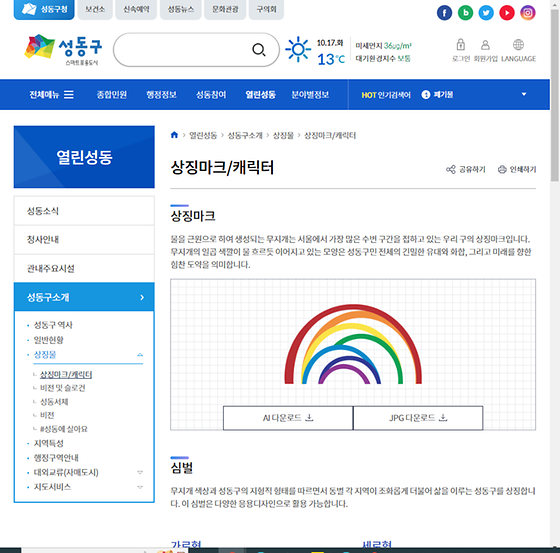Open the Facebook social icon

444,13
